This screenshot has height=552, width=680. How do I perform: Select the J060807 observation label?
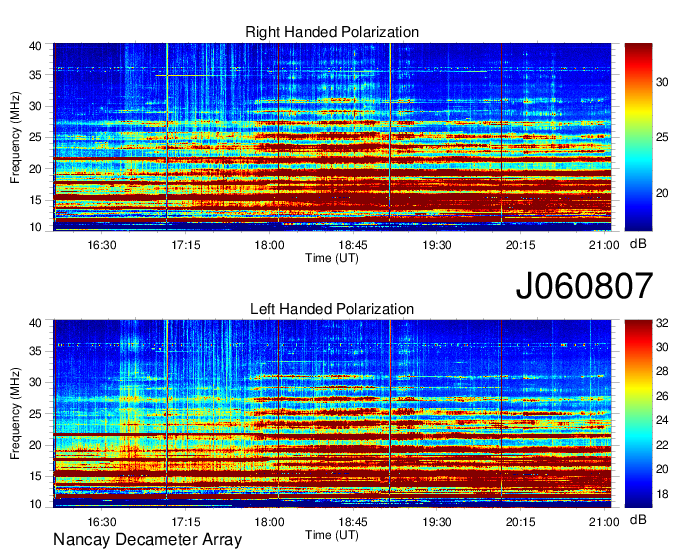tap(584, 286)
